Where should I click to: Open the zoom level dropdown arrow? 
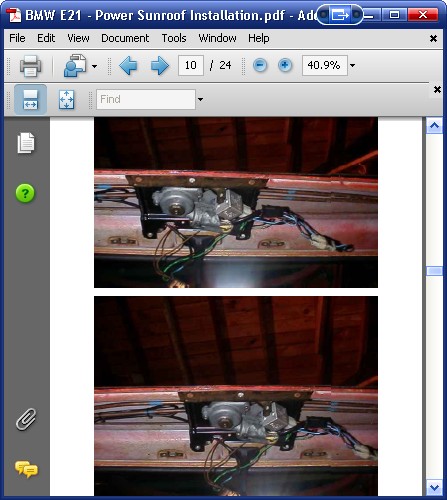(x=352, y=65)
